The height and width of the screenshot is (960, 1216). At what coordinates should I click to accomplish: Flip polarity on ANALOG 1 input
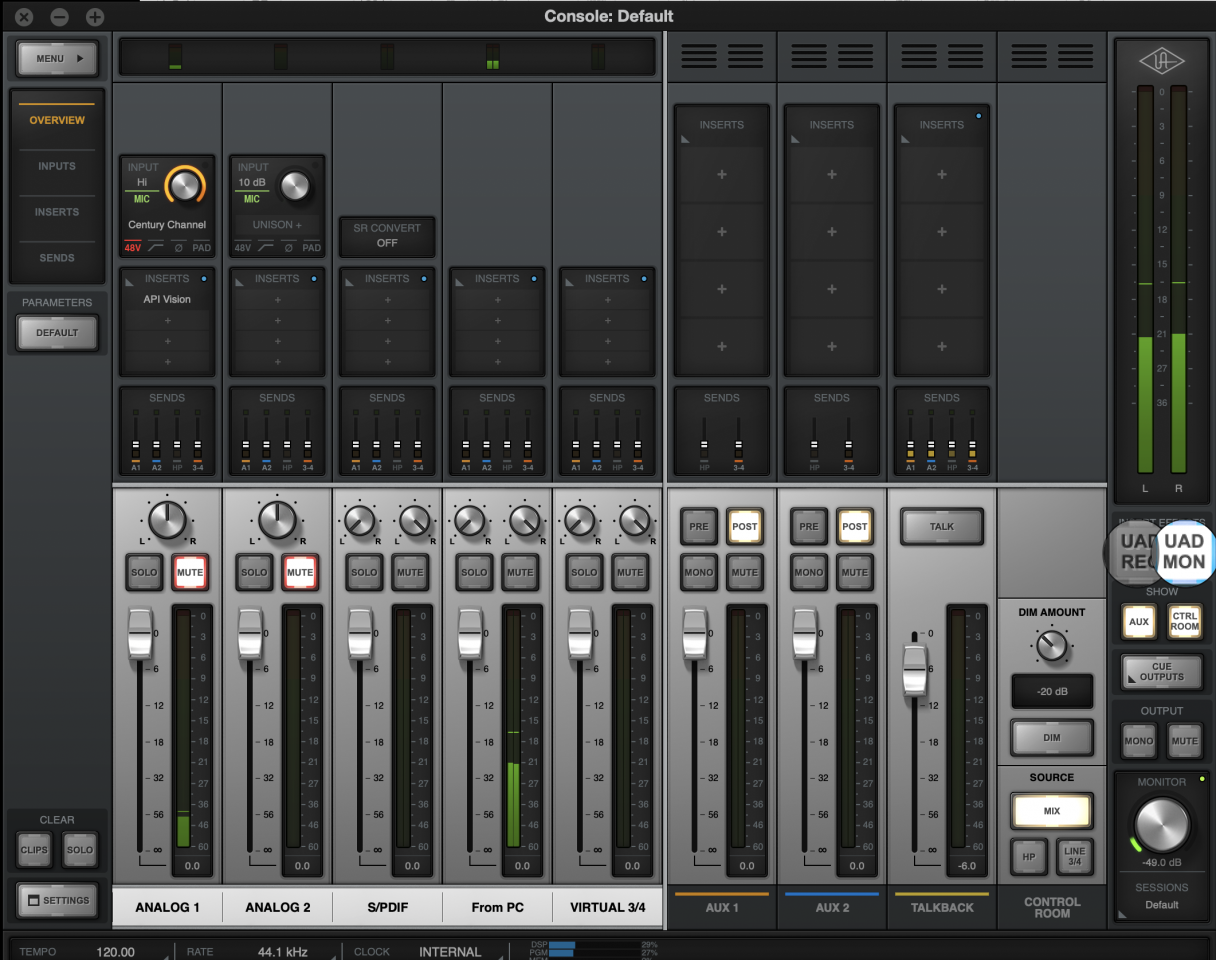[x=178, y=247]
